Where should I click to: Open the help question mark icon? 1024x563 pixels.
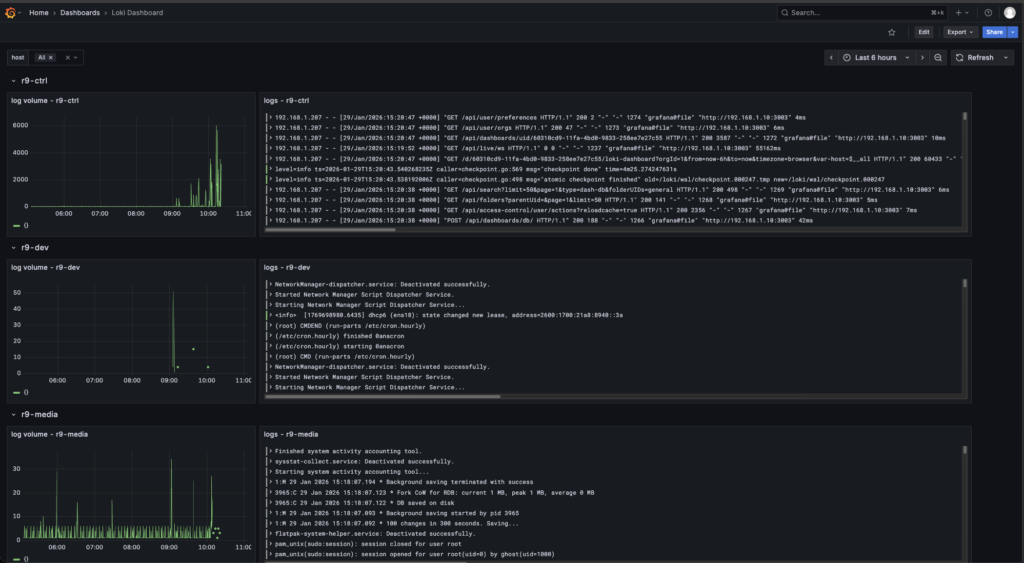pos(988,13)
